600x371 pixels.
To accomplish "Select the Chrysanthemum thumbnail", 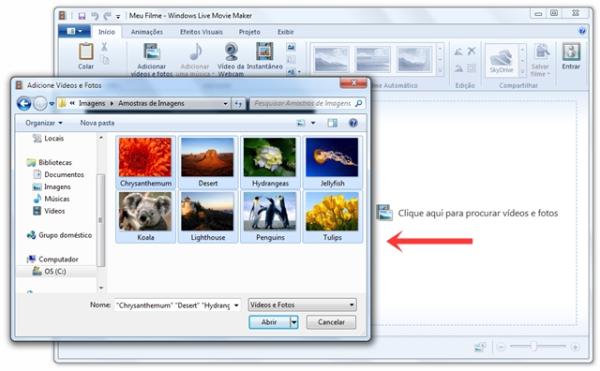I will click(x=145, y=162).
